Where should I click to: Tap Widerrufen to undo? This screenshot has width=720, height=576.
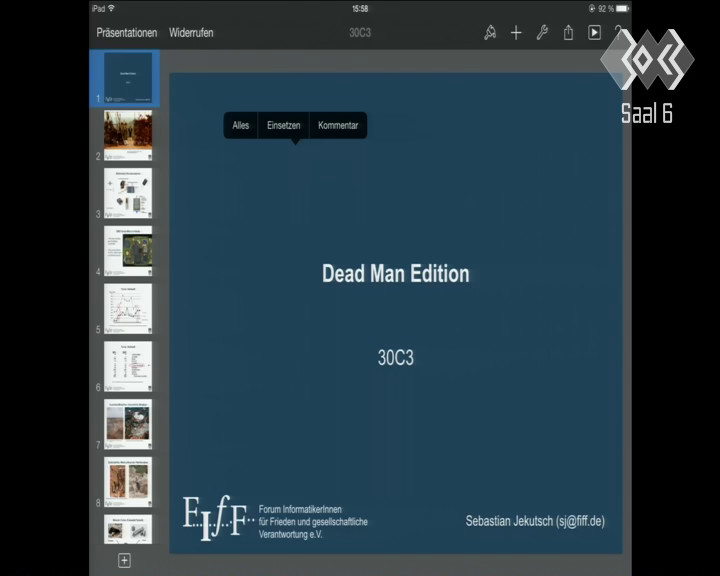point(191,33)
